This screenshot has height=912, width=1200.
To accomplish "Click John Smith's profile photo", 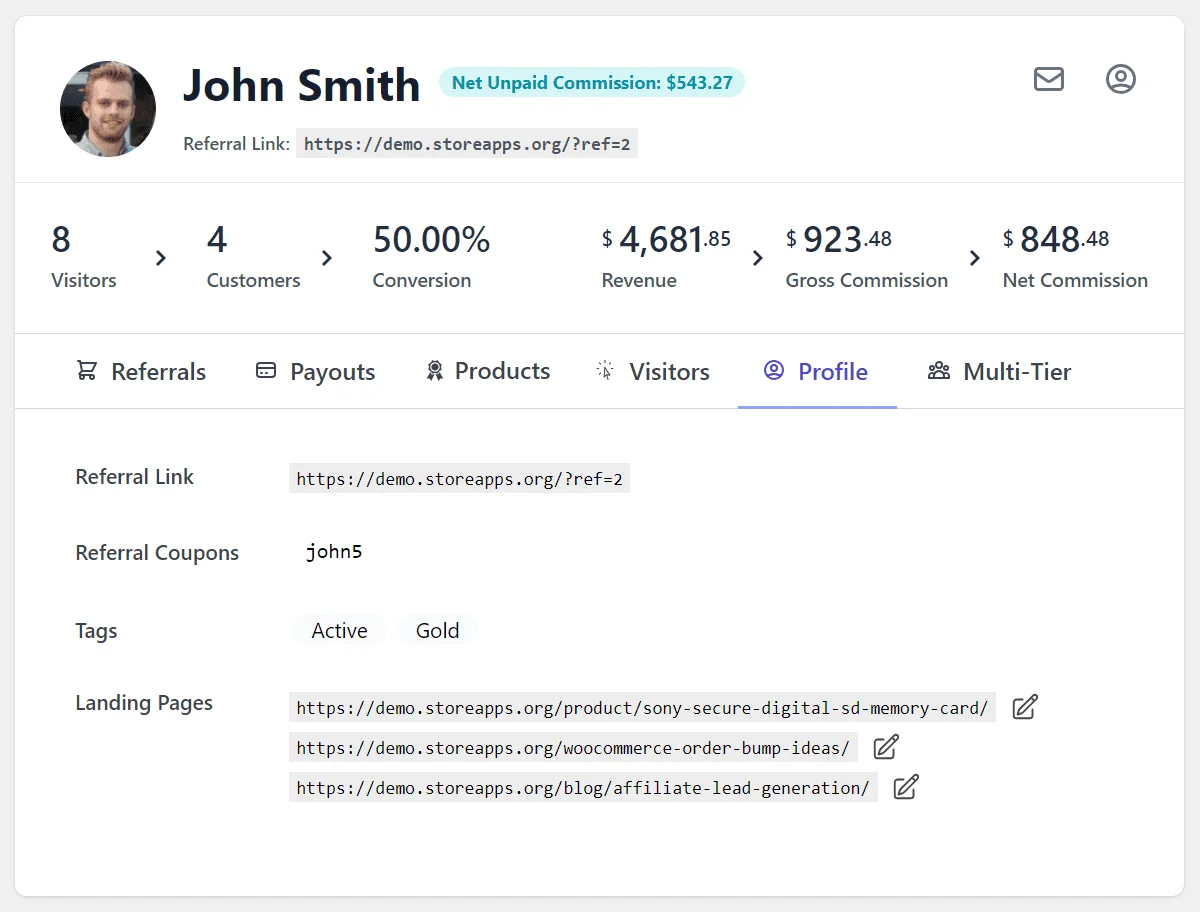I will (x=108, y=109).
